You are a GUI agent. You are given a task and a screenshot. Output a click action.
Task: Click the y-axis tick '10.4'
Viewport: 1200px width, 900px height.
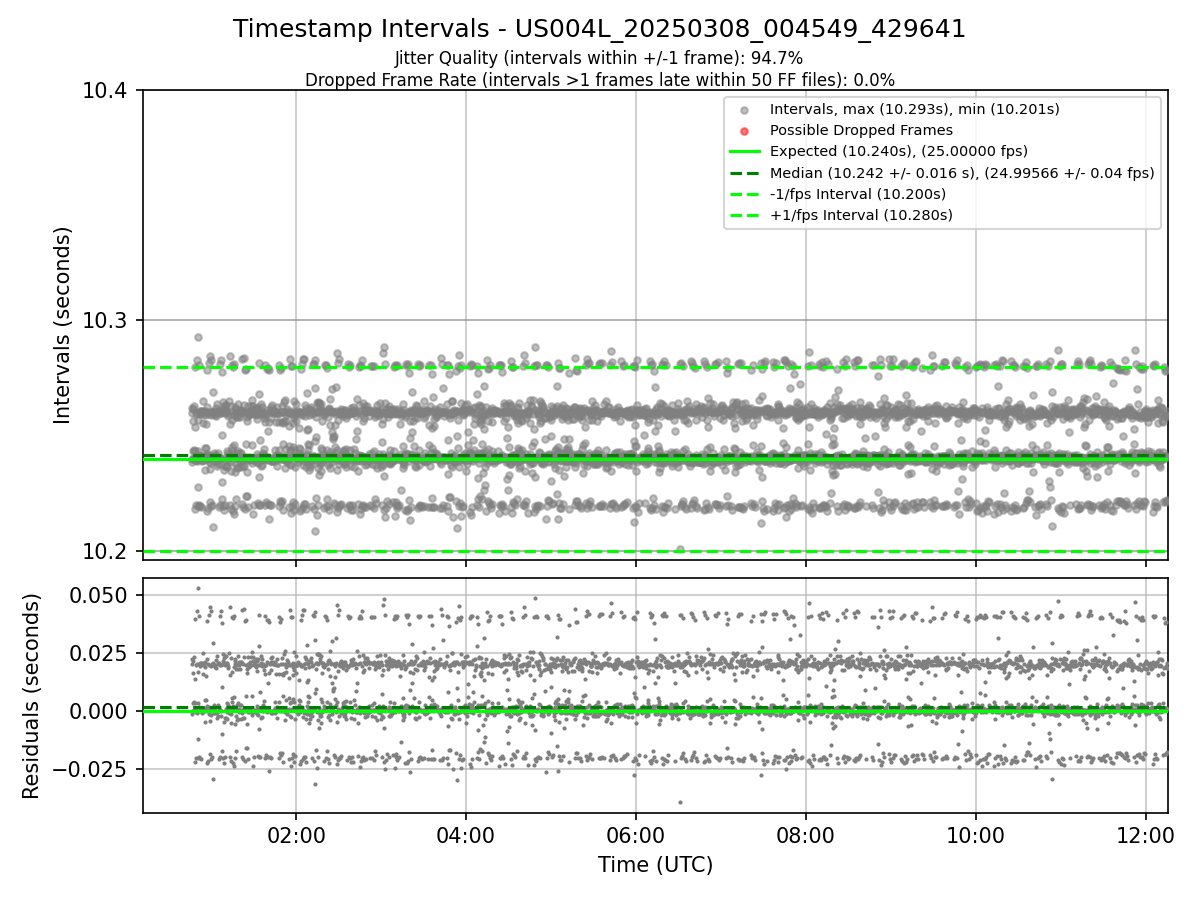click(106, 90)
